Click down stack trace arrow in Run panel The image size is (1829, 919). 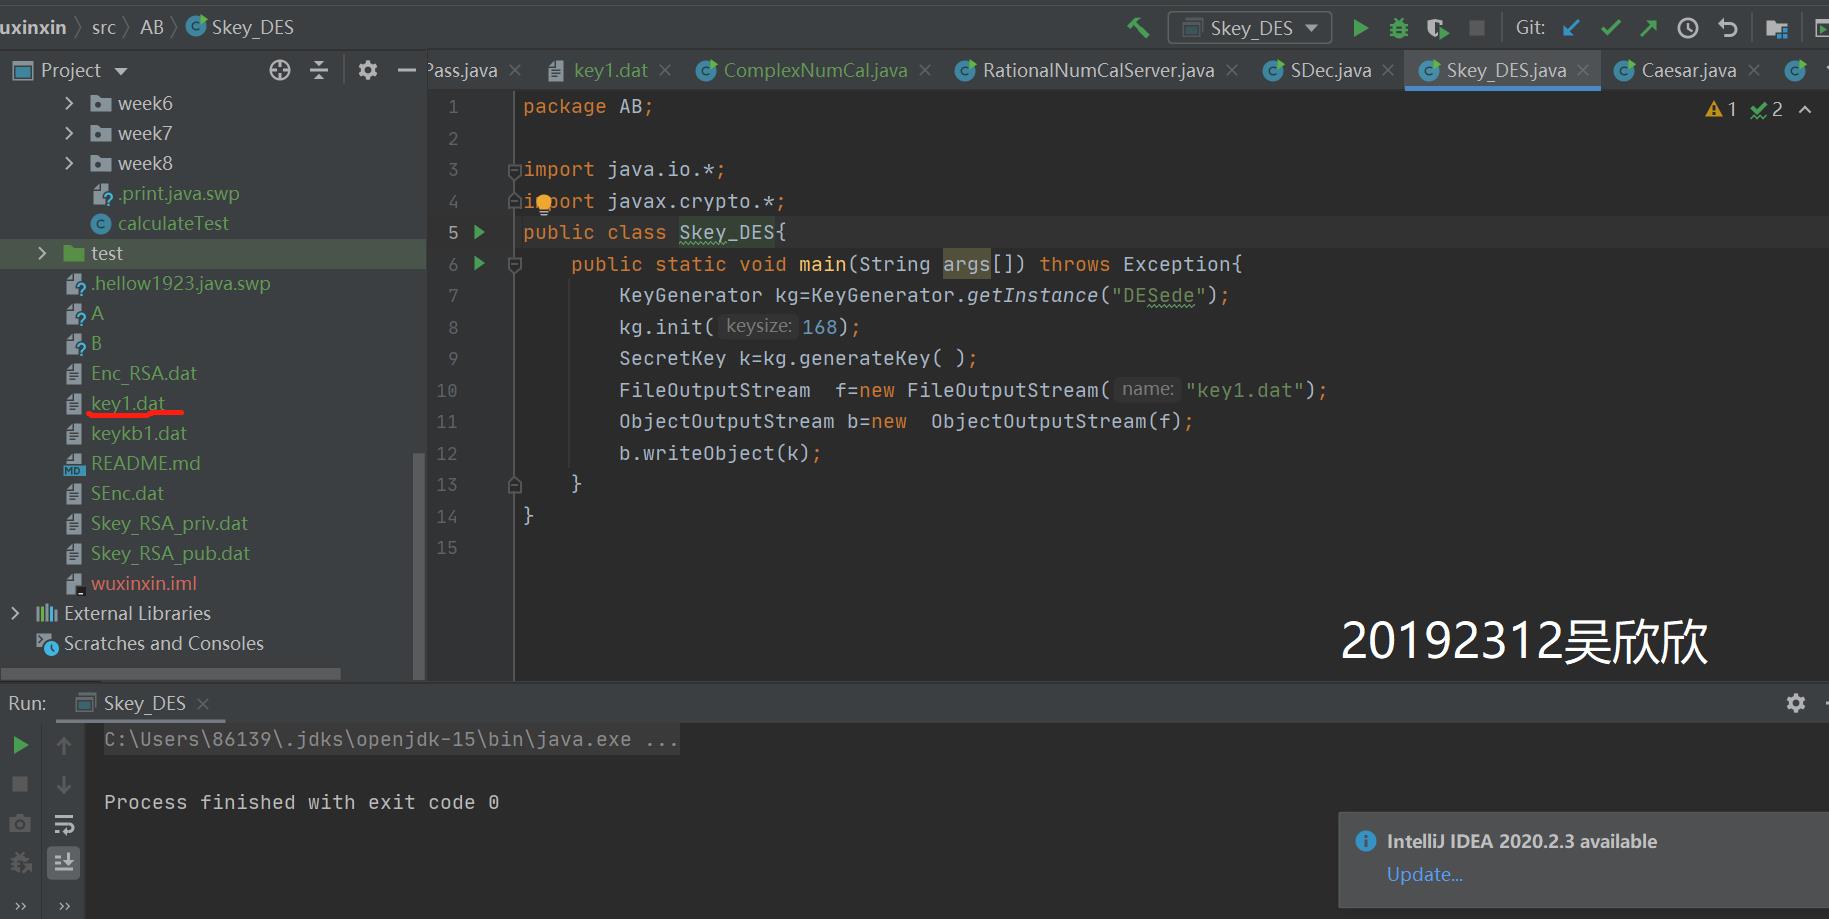pos(64,784)
